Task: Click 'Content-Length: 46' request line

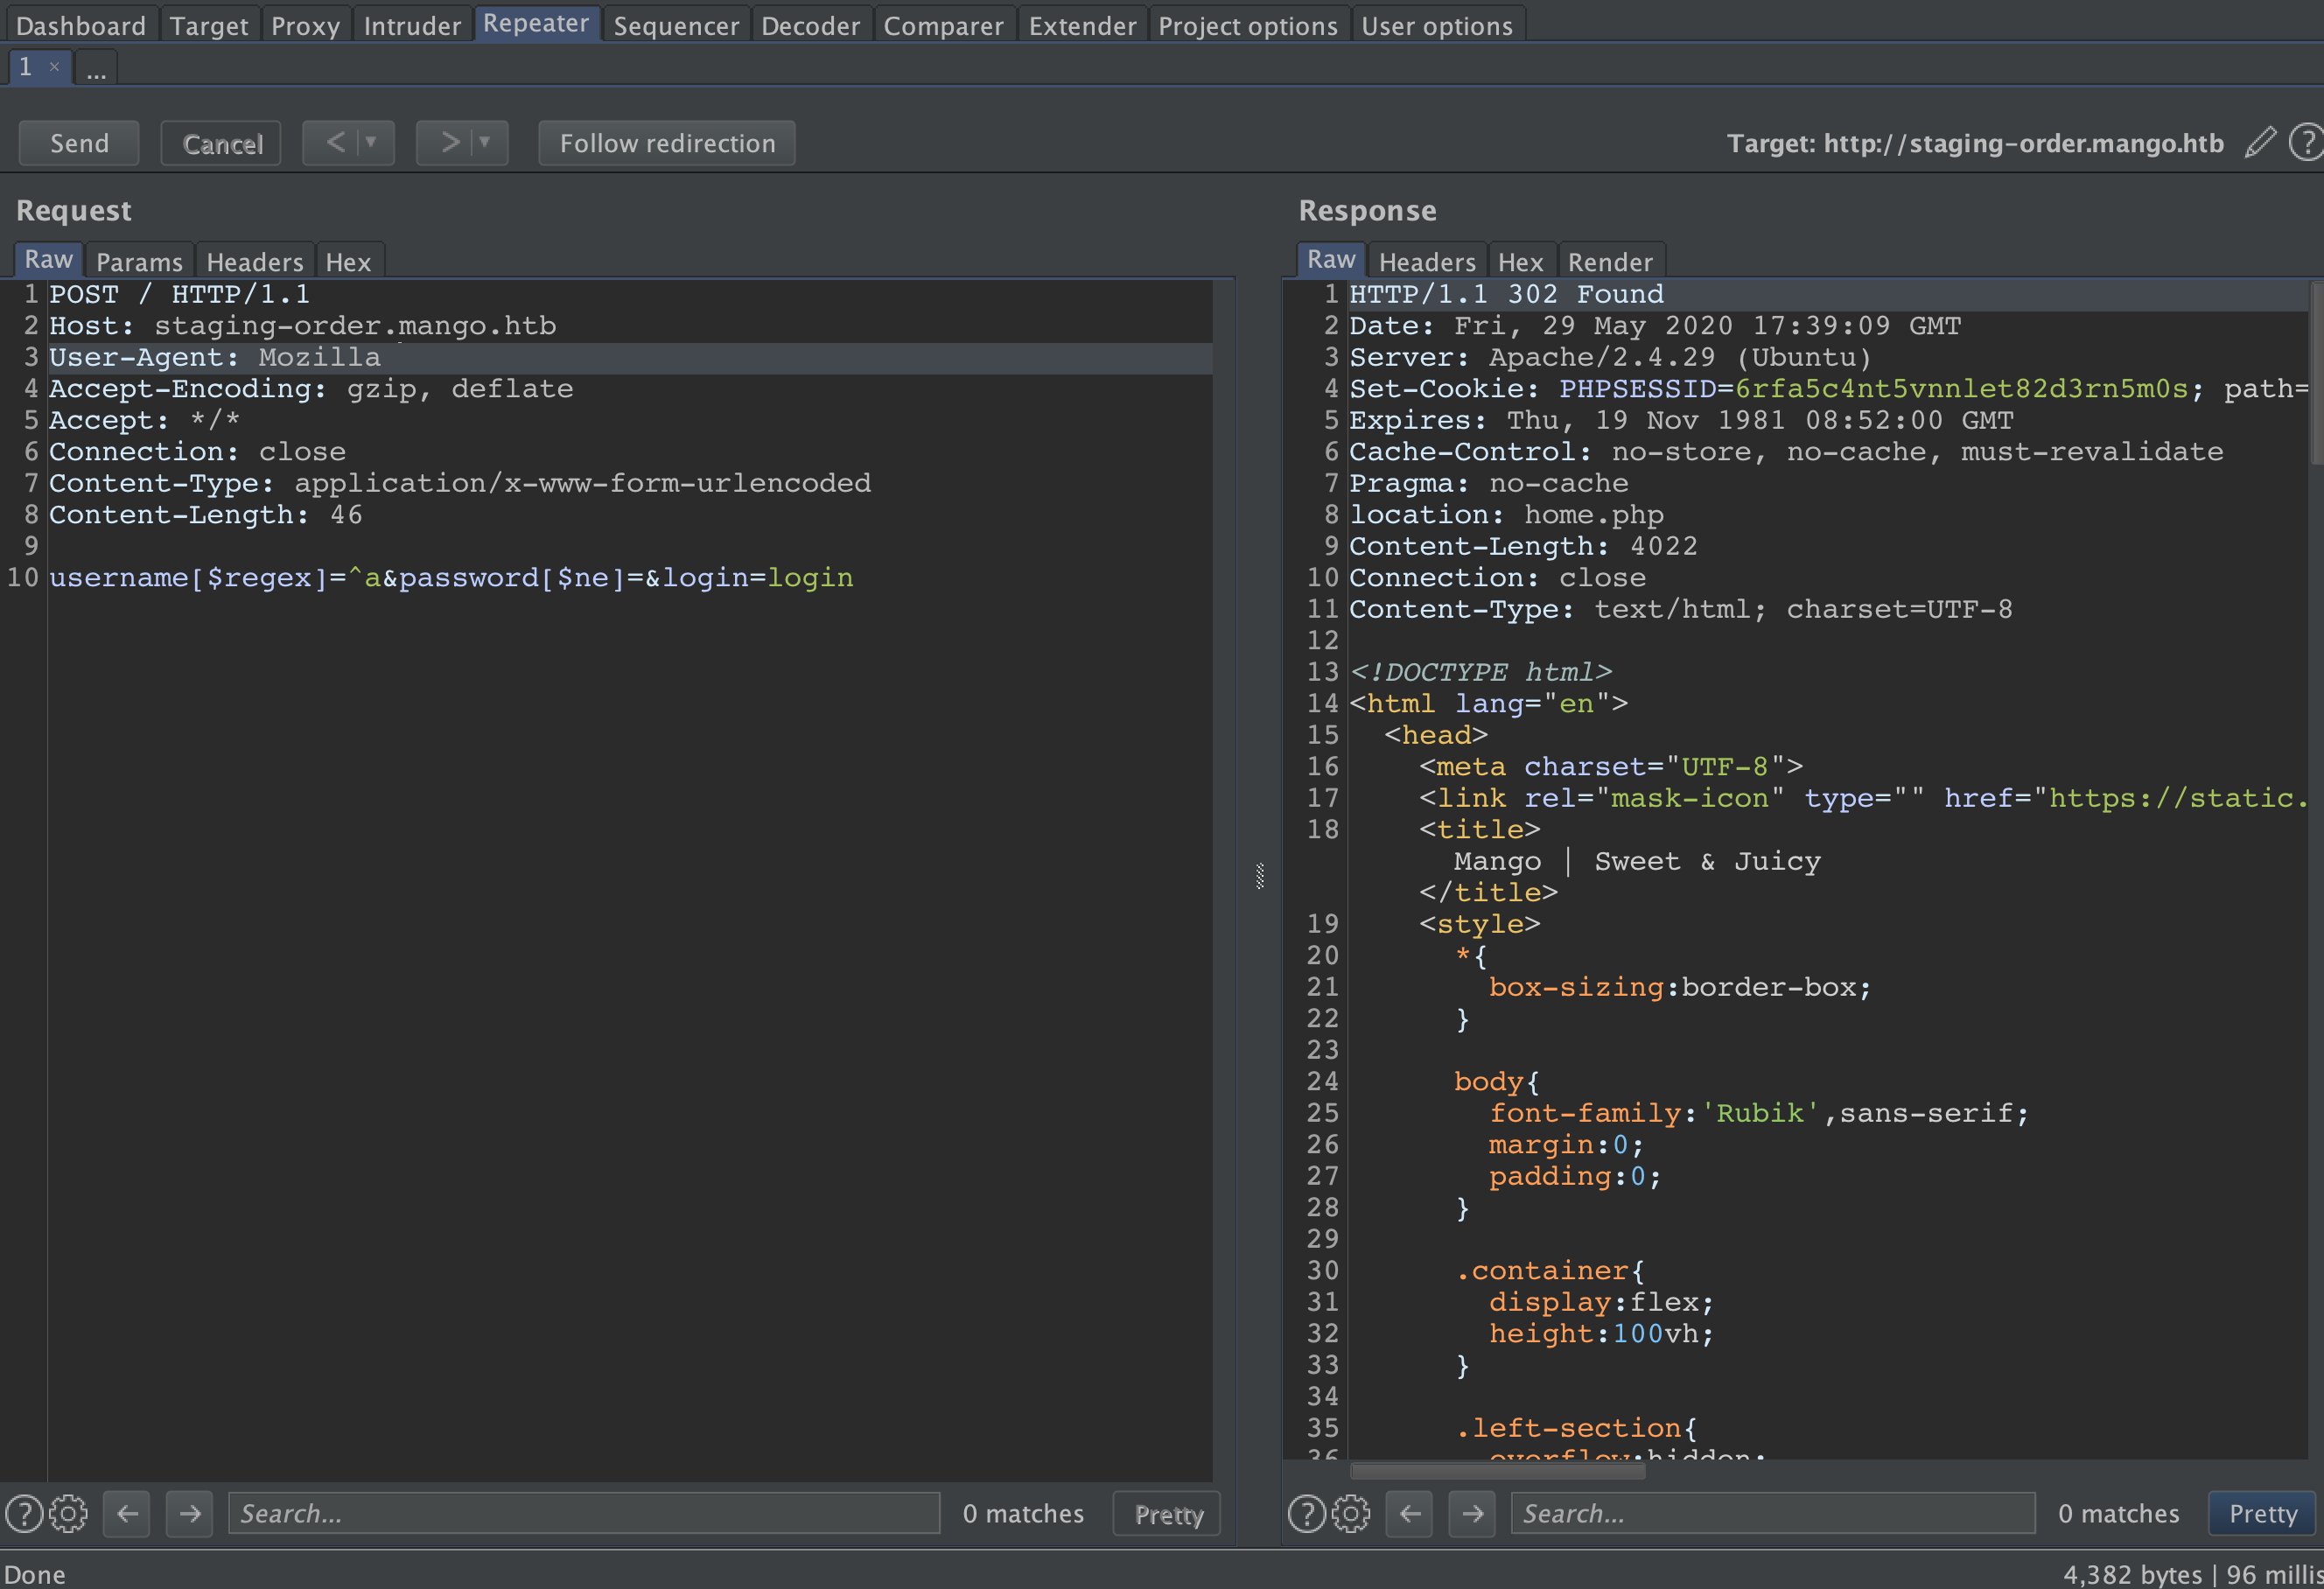Action: click(x=206, y=515)
